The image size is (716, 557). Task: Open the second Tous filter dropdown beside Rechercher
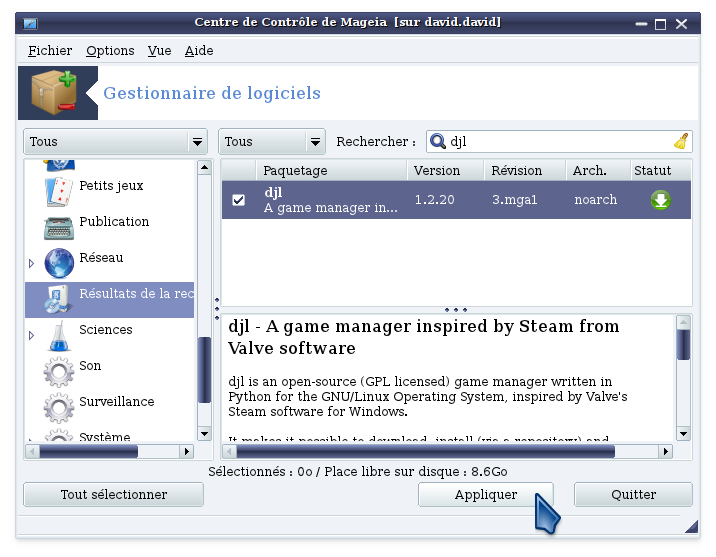(272, 142)
